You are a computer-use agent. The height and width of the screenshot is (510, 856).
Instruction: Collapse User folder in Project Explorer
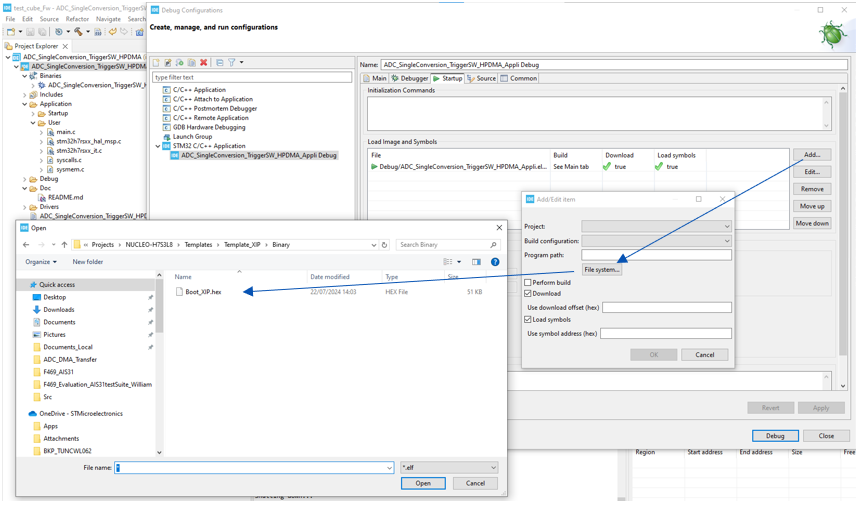[x=33, y=123]
